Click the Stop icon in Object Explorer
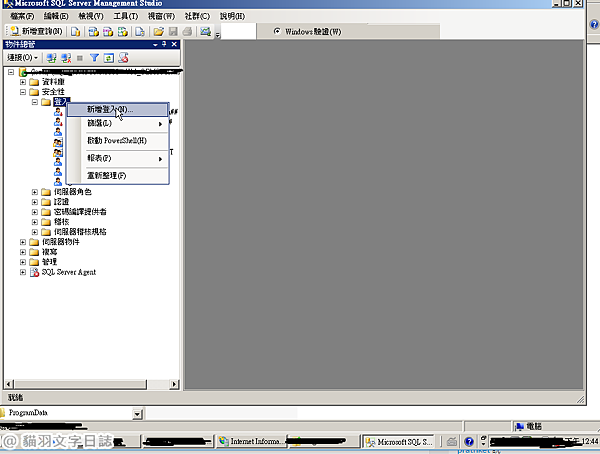The image size is (600, 454). [80, 58]
